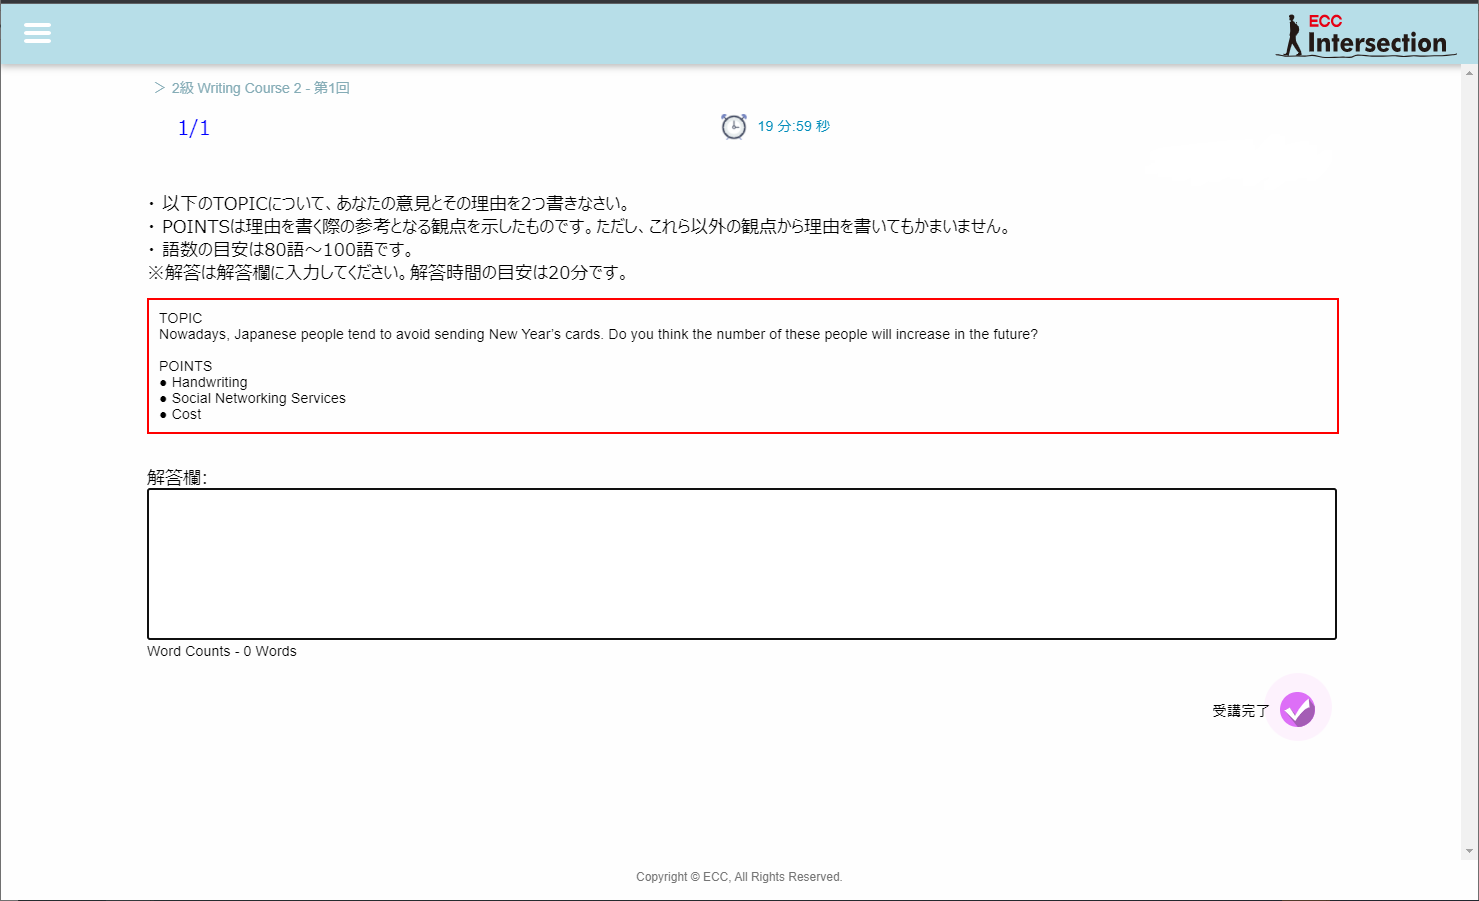Select the 受講完了 completion button
The image size is (1479, 901).
click(x=1240, y=709)
